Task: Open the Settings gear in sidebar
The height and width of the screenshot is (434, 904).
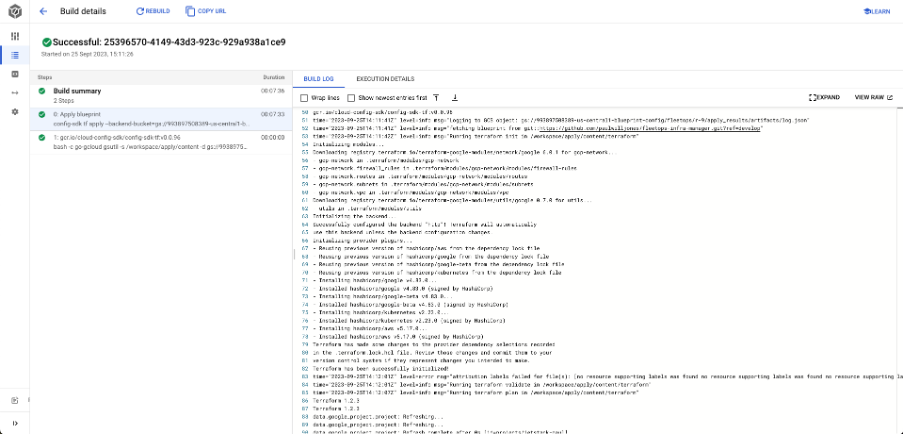Action: (x=15, y=112)
